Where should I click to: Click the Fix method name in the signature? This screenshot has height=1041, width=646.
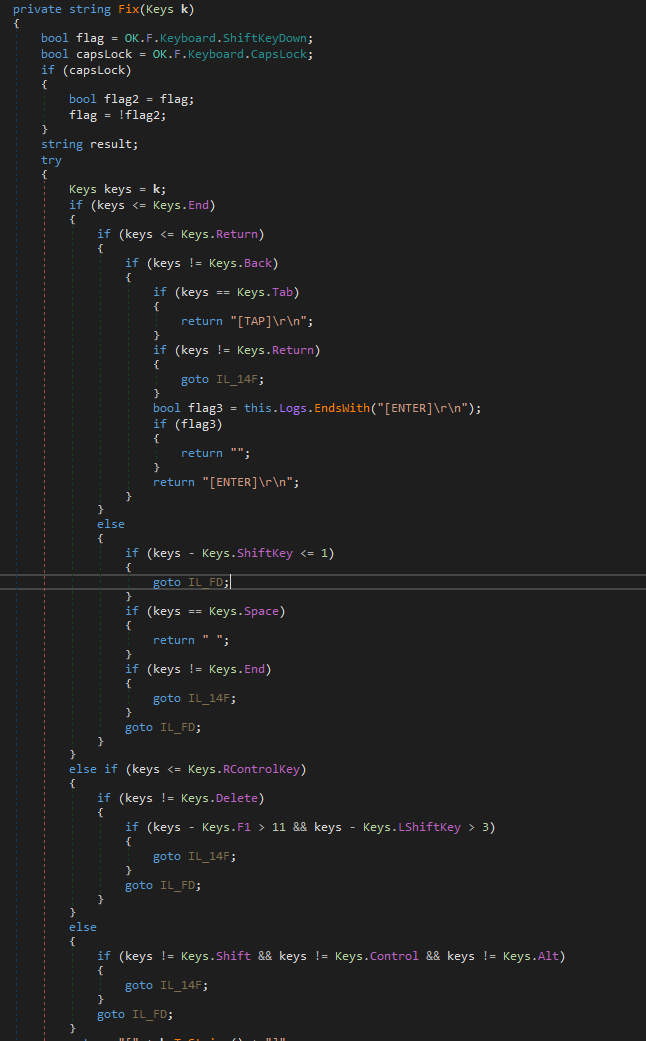coord(129,9)
